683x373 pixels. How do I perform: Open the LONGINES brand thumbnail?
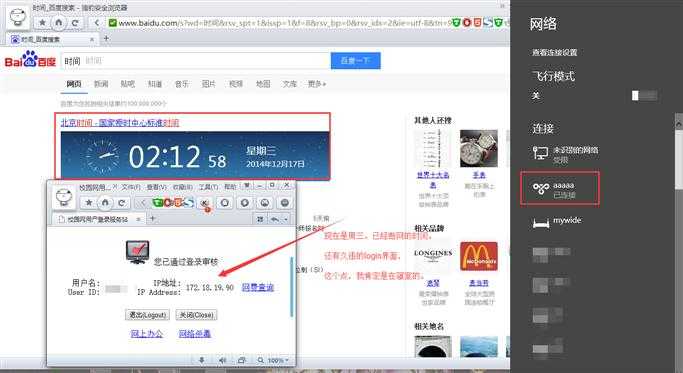[433, 256]
